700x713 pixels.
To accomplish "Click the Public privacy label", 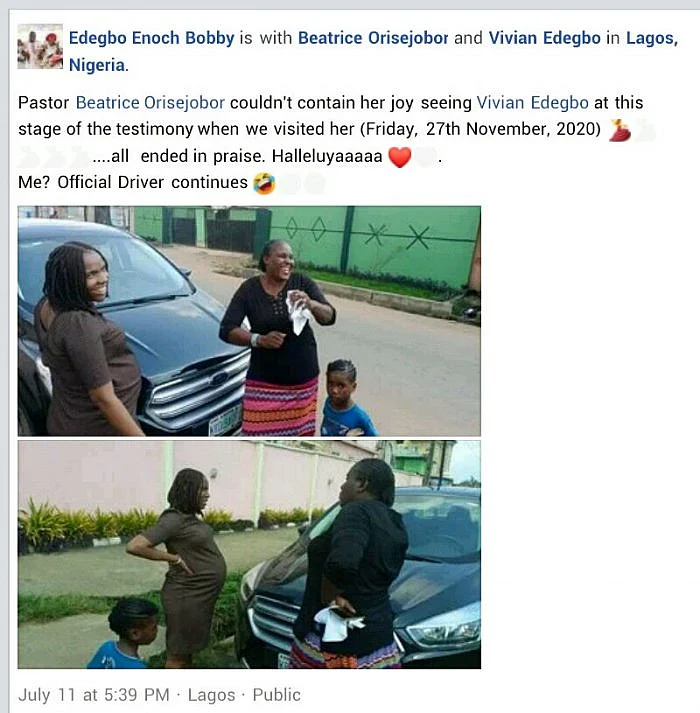I will [277, 695].
